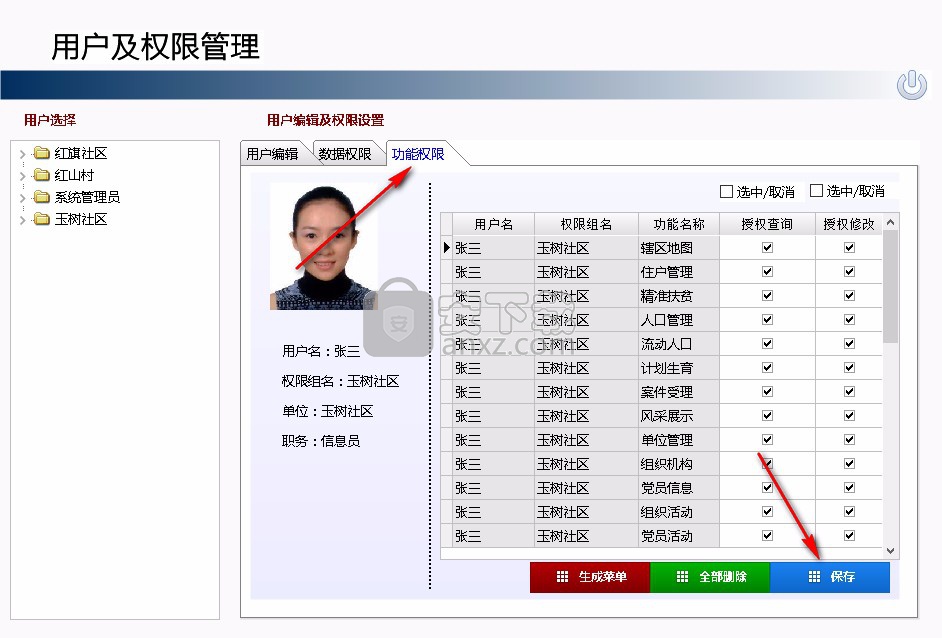The width and height of the screenshot is (942, 638).
Task: Select the 功能权限 tab
Action: (x=418, y=154)
